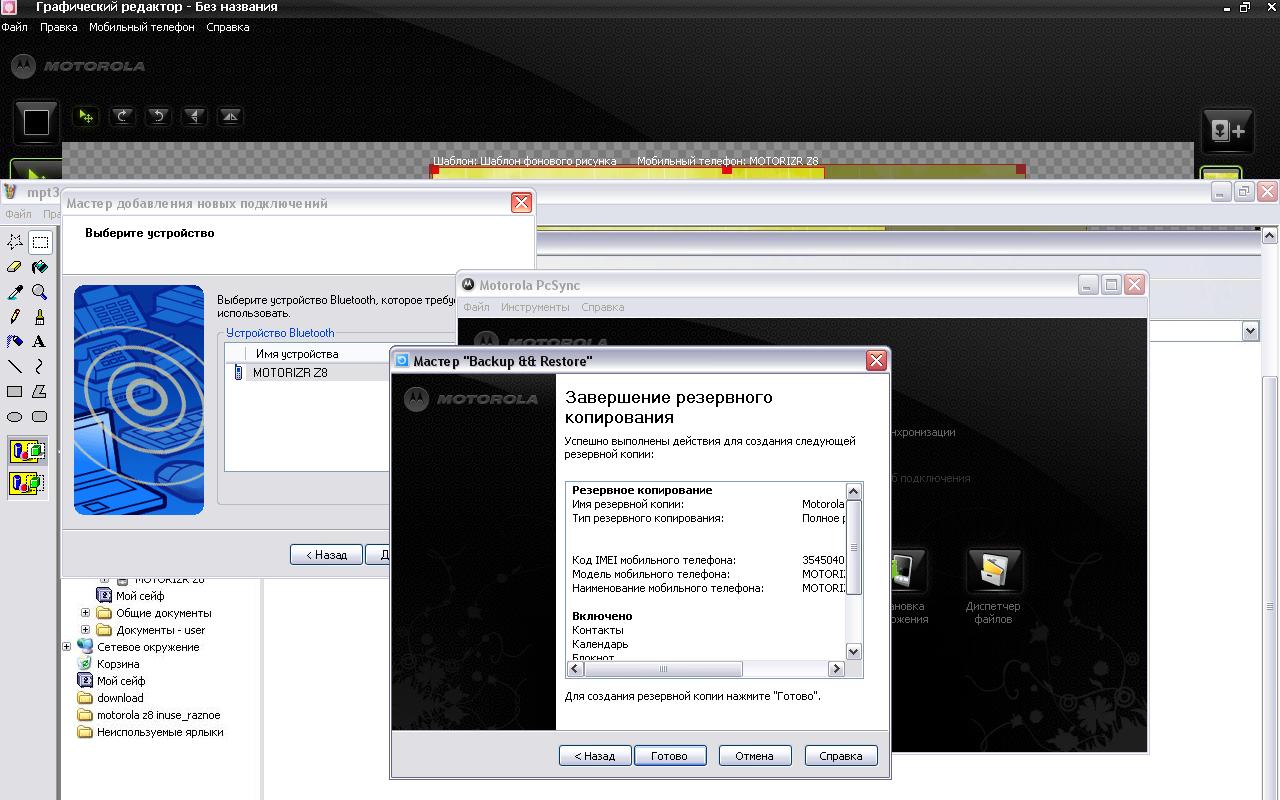Open Инструменты menu in Motorola PcSync
This screenshot has height=800, width=1280.
[535, 307]
